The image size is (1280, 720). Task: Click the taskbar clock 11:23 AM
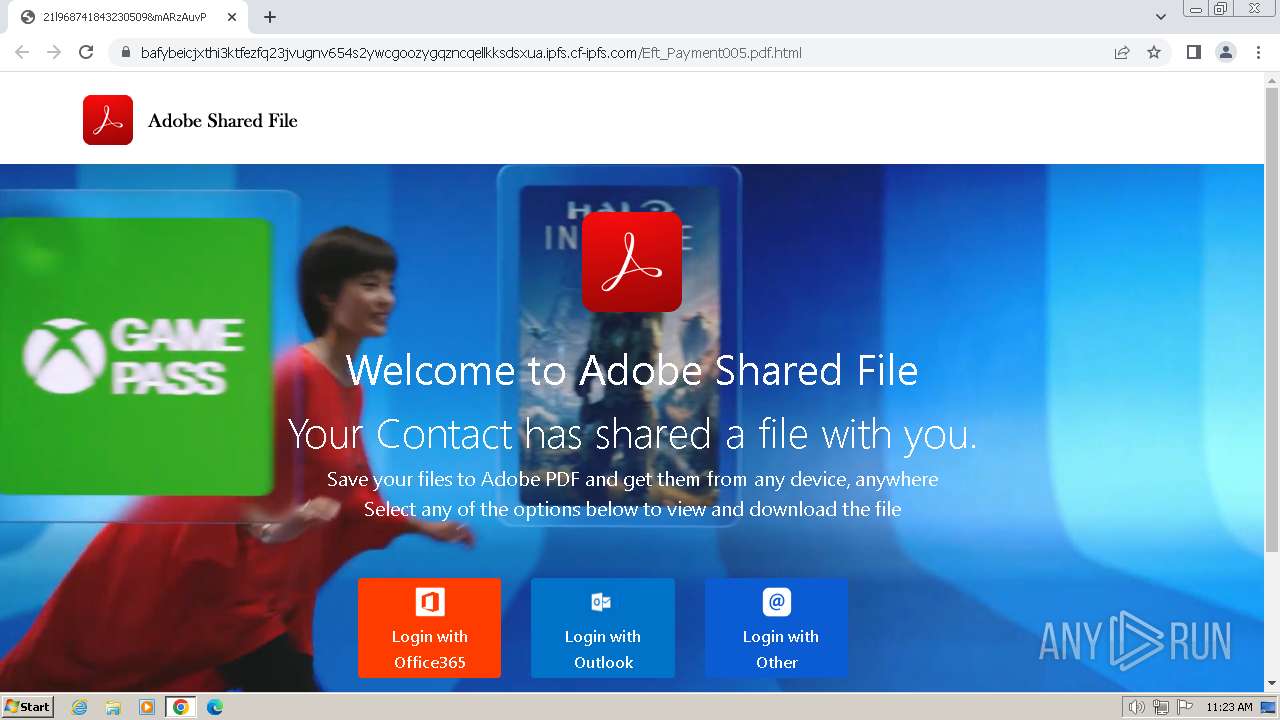click(x=1229, y=707)
